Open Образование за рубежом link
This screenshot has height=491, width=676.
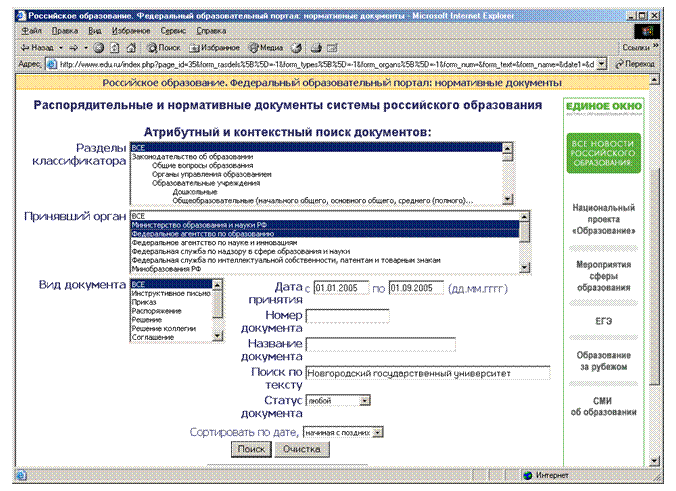click(604, 361)
